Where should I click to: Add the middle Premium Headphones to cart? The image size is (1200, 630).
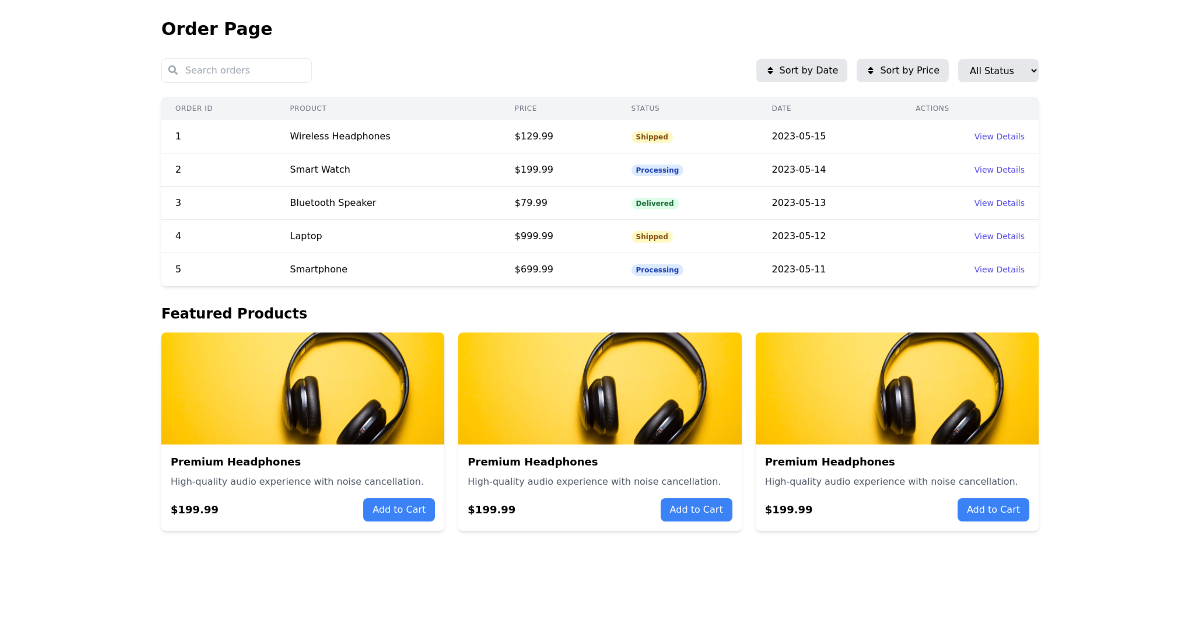(696, 509)
